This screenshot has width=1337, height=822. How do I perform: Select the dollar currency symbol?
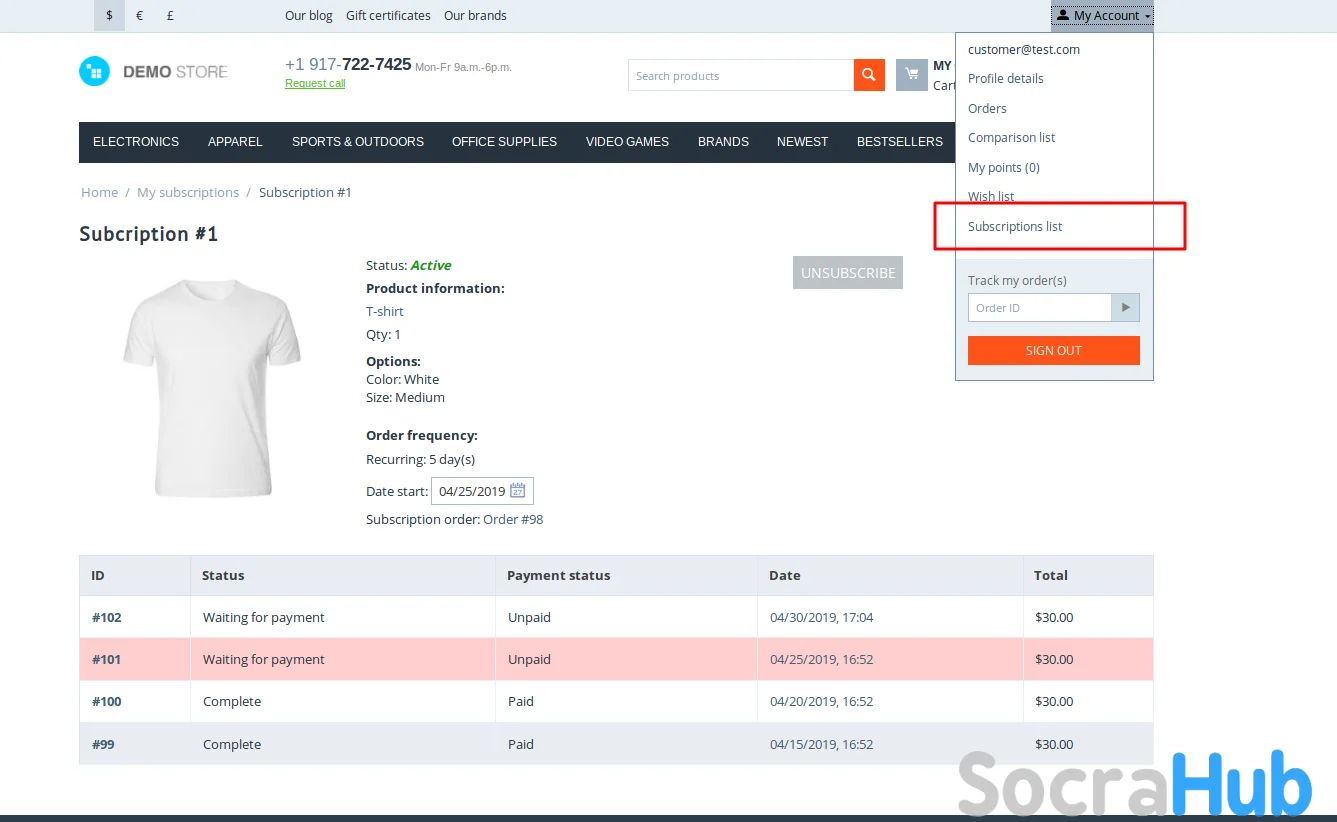tap(109, 16)
